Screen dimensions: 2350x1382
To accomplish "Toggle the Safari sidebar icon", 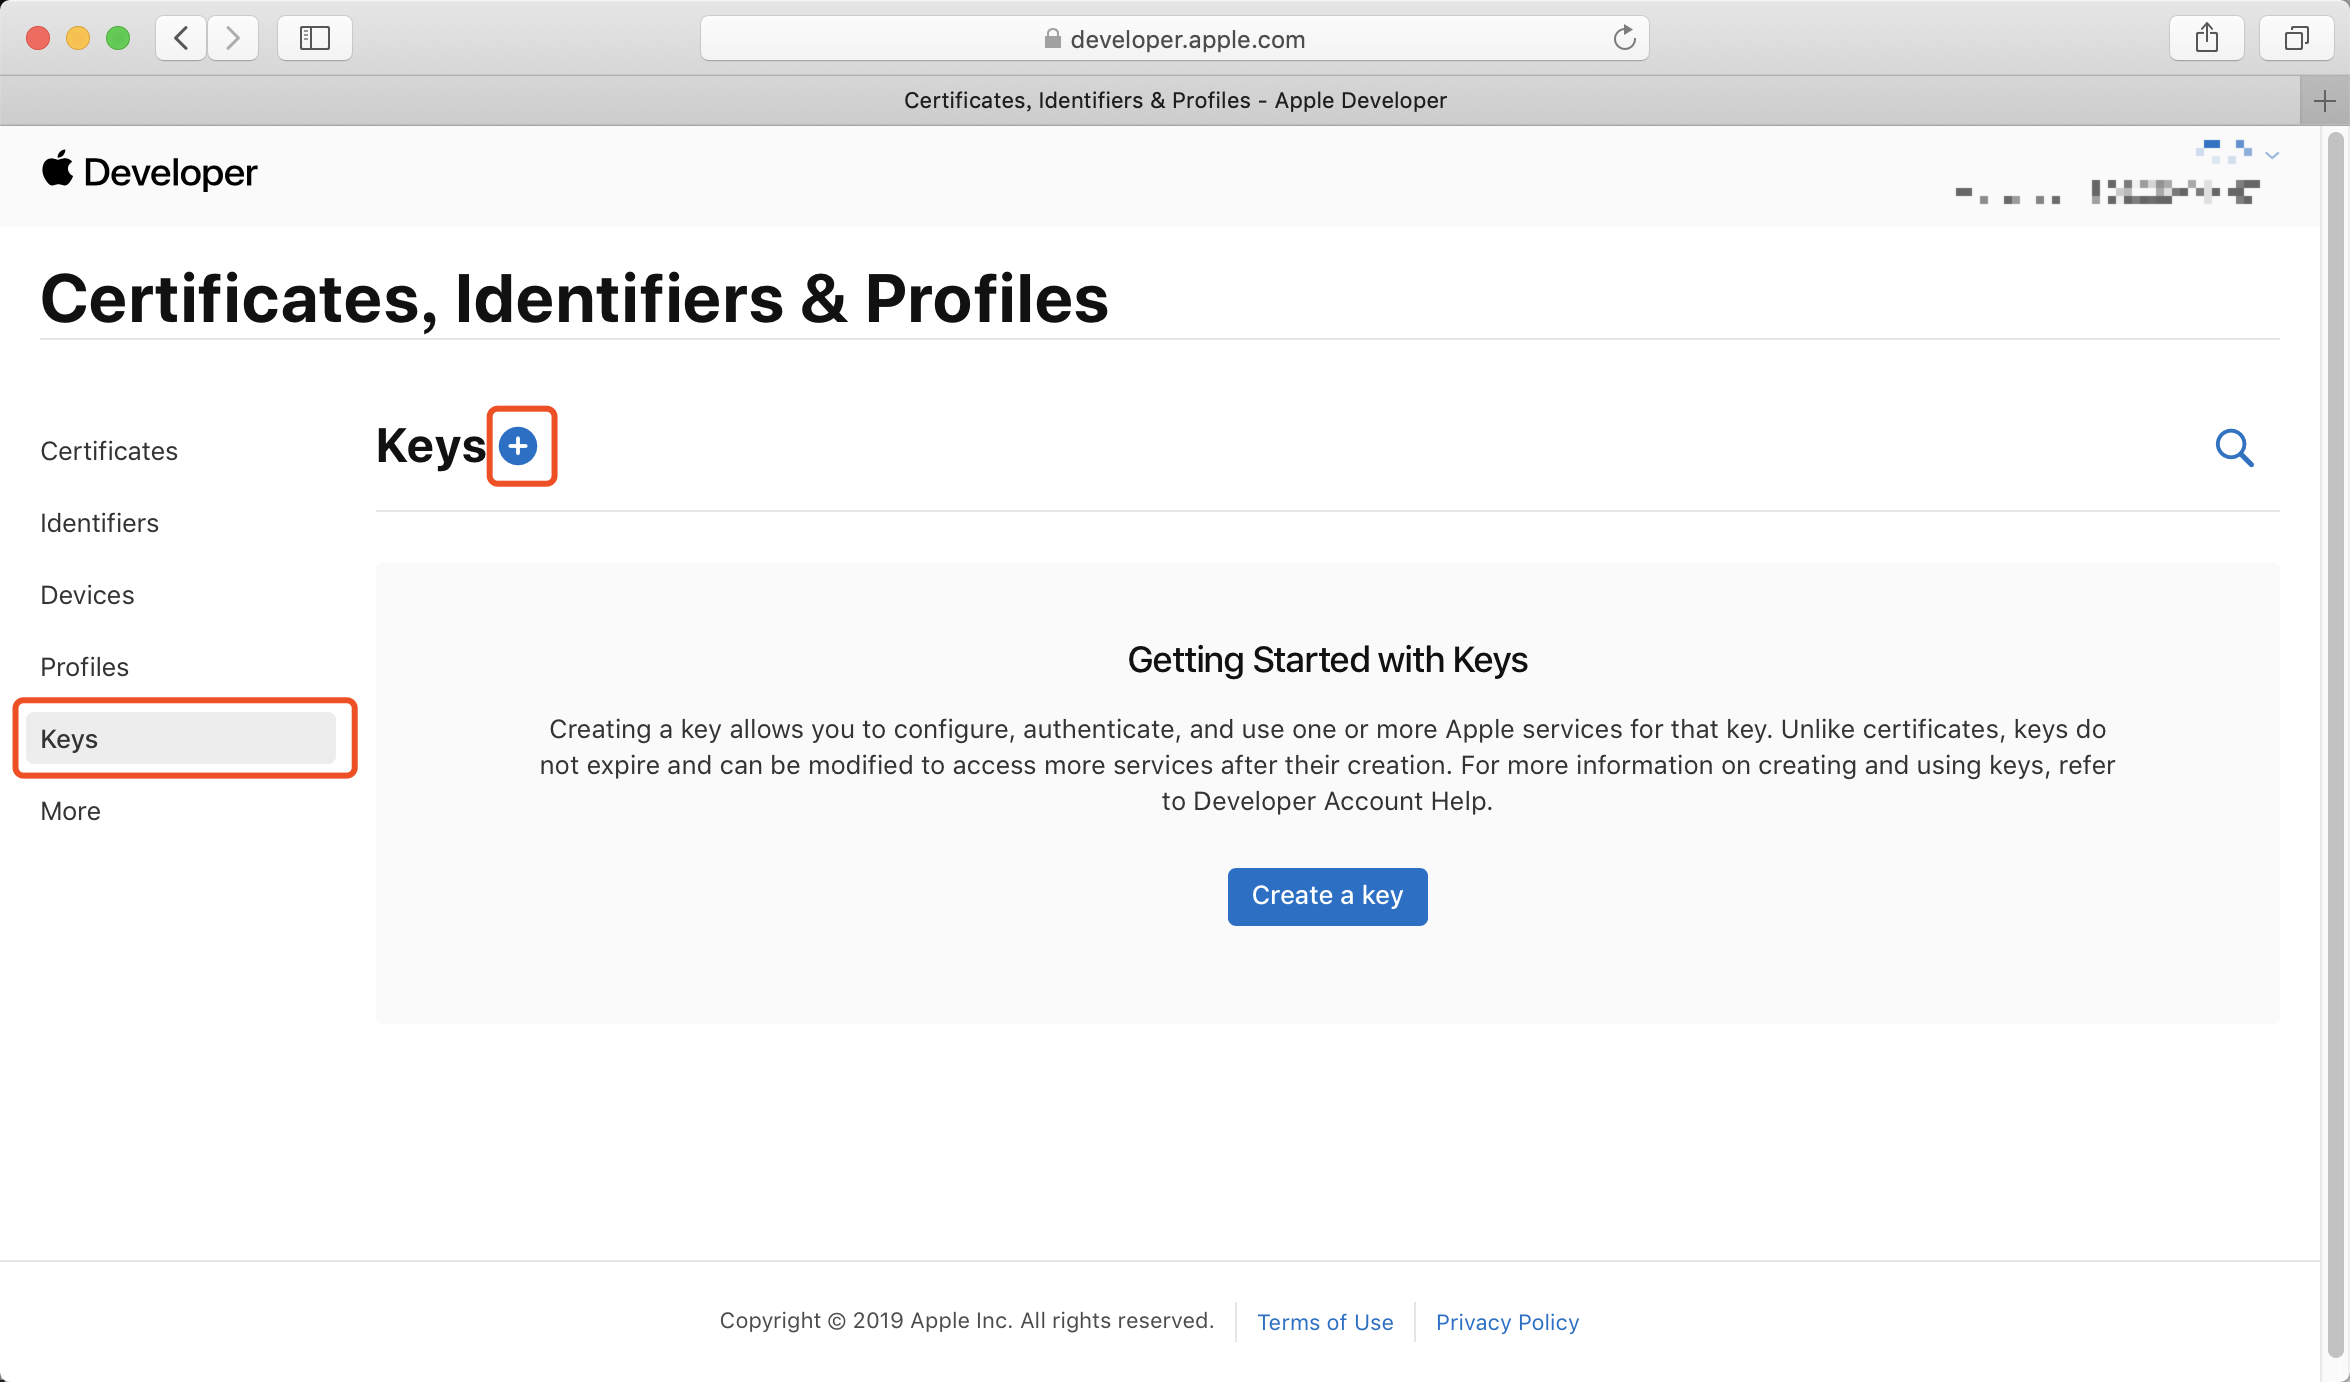I will [315, 39].
